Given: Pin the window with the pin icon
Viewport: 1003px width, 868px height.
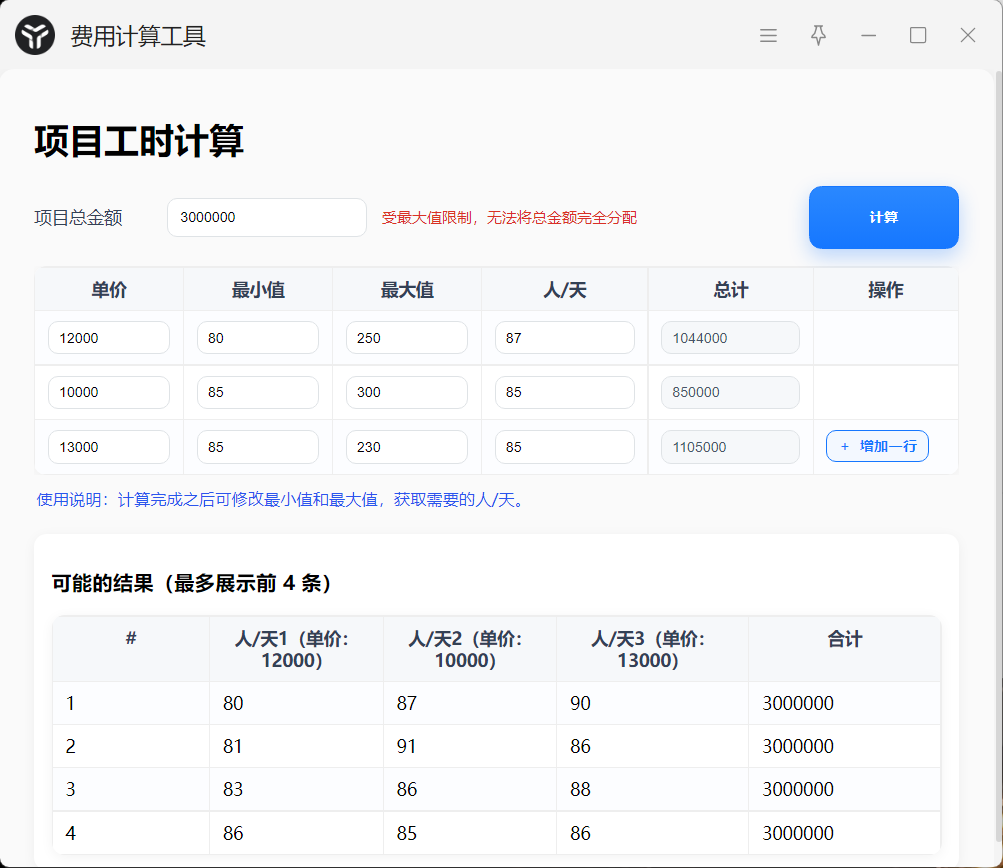Looking at the screenshot, I should point(818,35).
